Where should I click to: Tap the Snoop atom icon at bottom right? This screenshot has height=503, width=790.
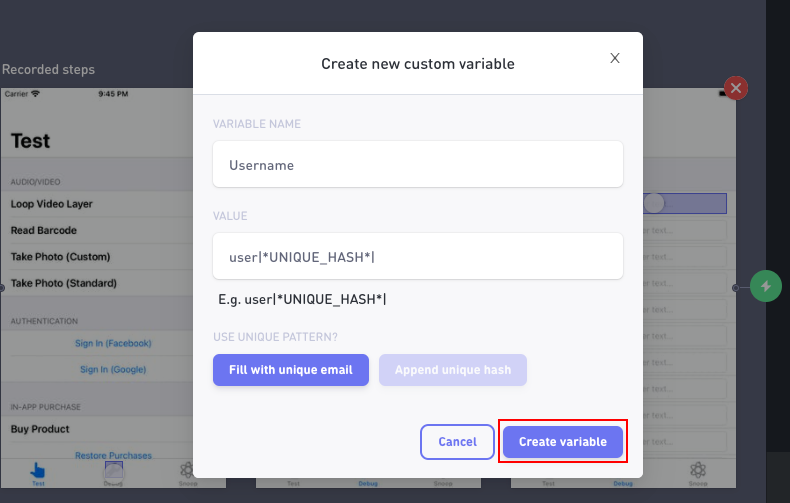click(x=698, y=470)
